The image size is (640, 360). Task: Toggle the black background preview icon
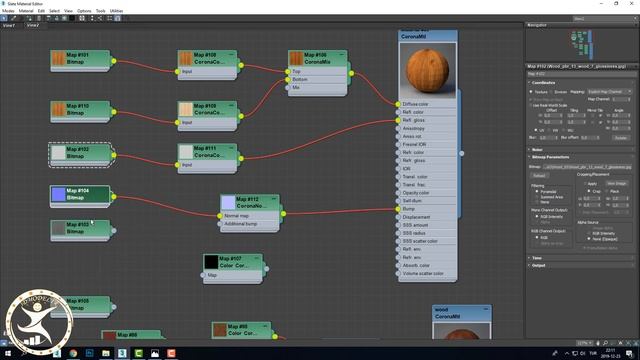click(x=72, y=18)
